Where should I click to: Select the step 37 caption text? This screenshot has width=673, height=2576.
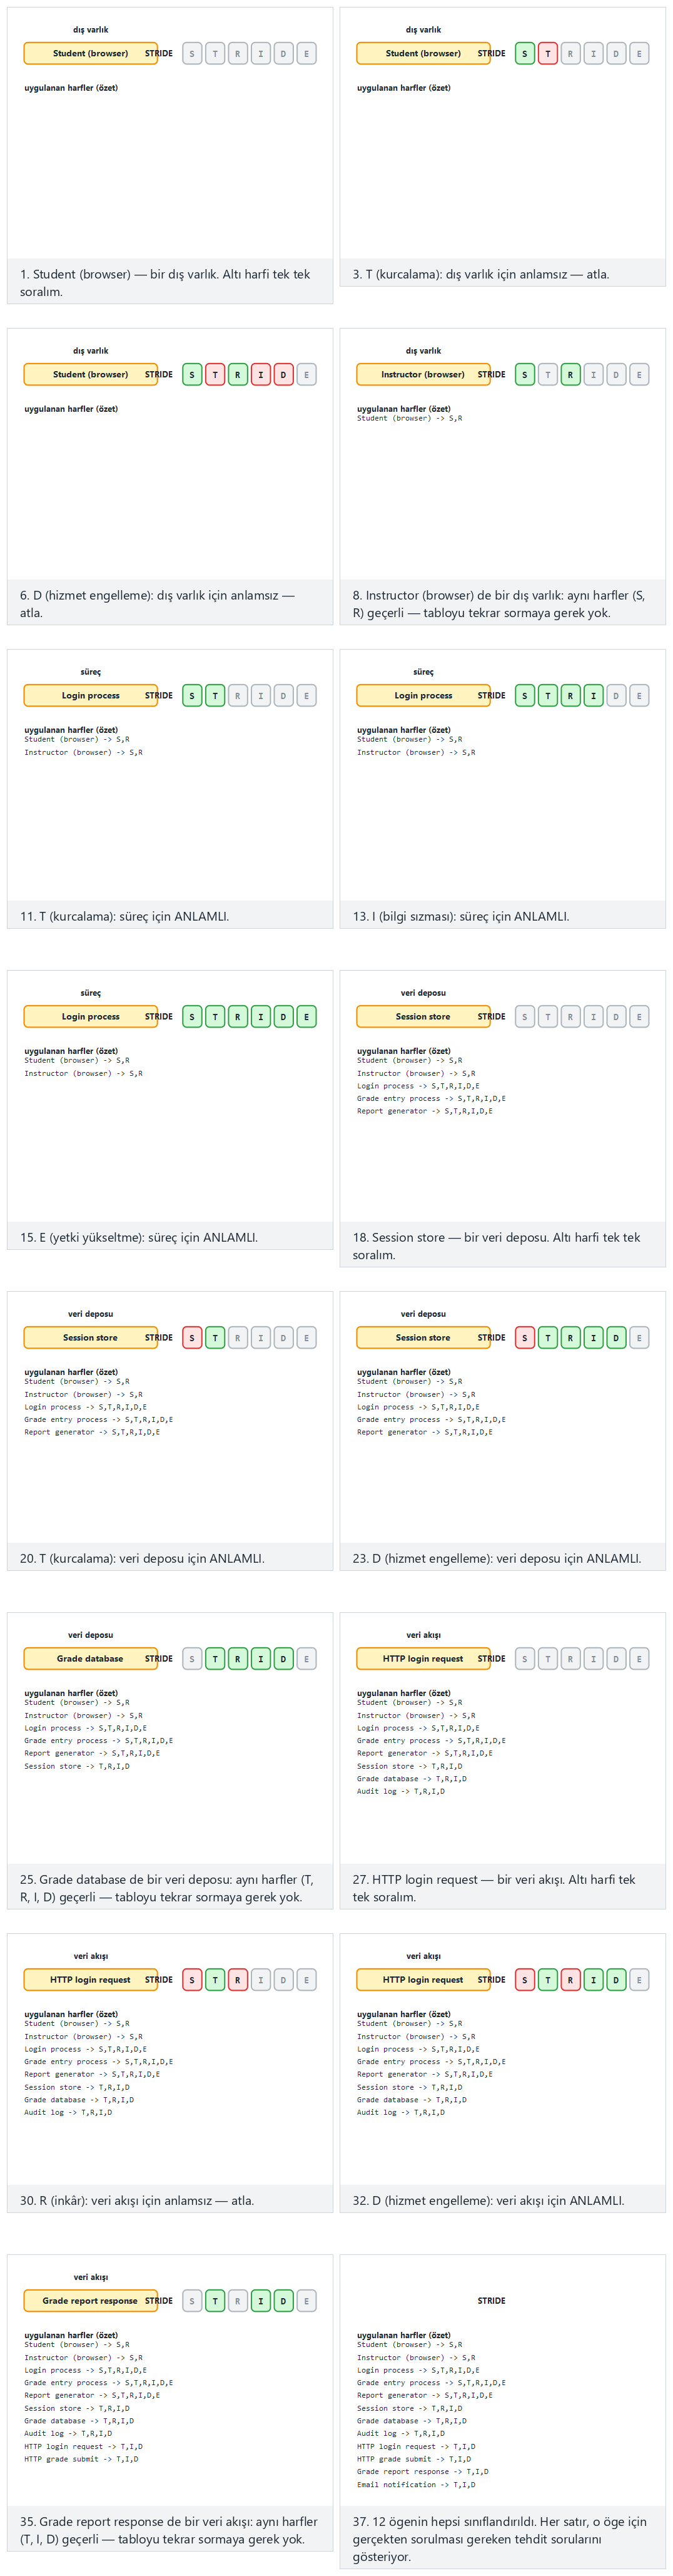(x=500, y=2538)
